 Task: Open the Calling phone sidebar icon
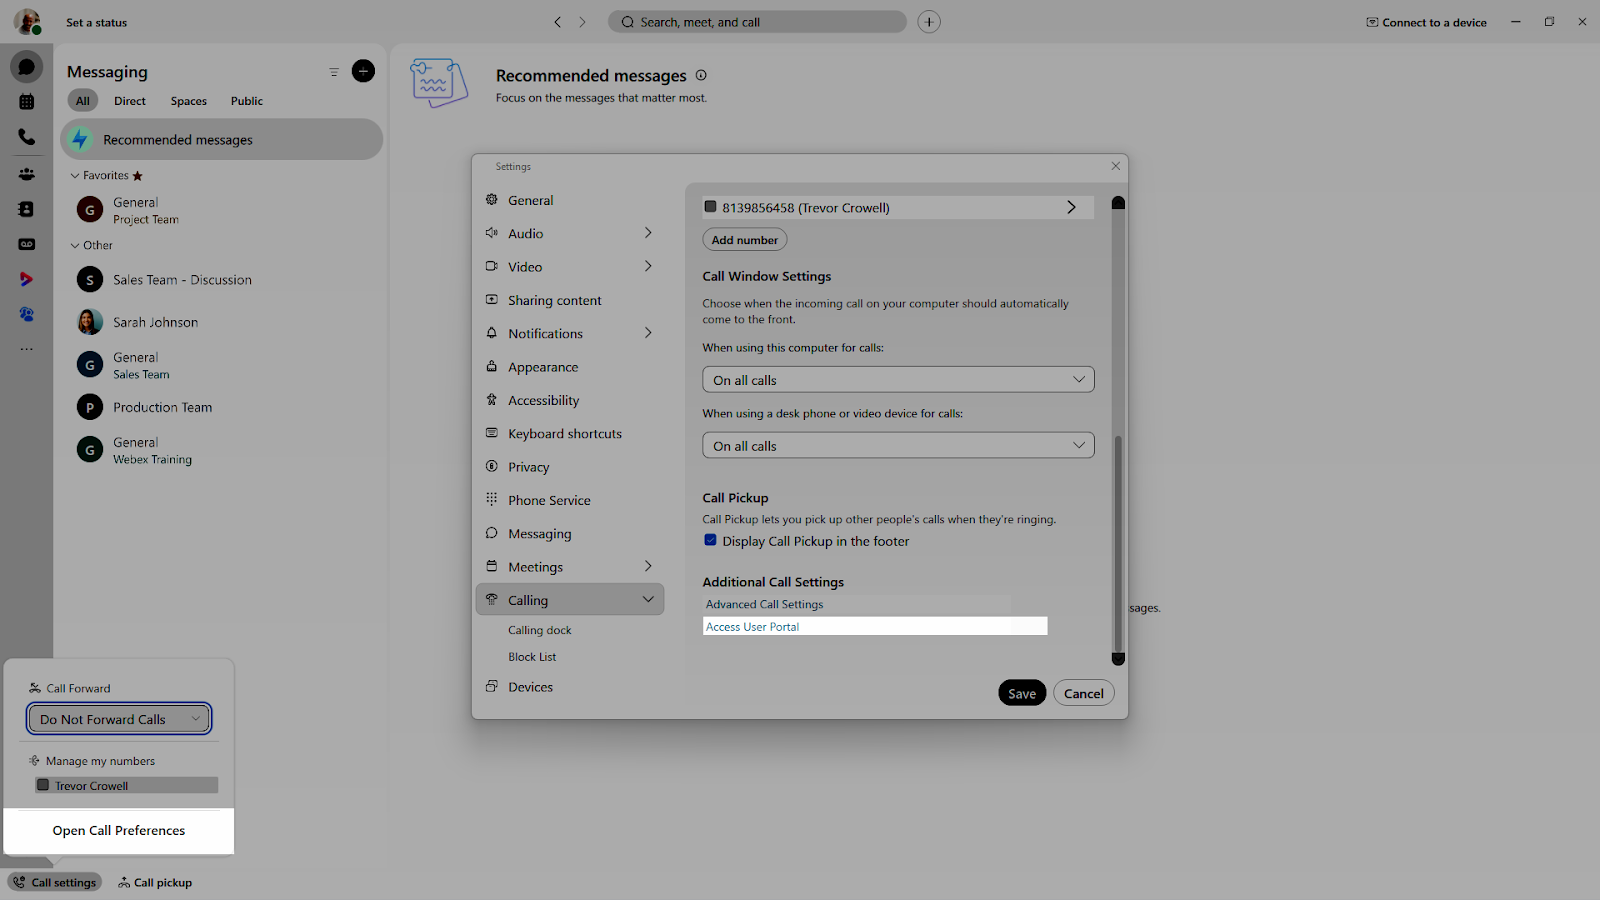pos(27,137)
